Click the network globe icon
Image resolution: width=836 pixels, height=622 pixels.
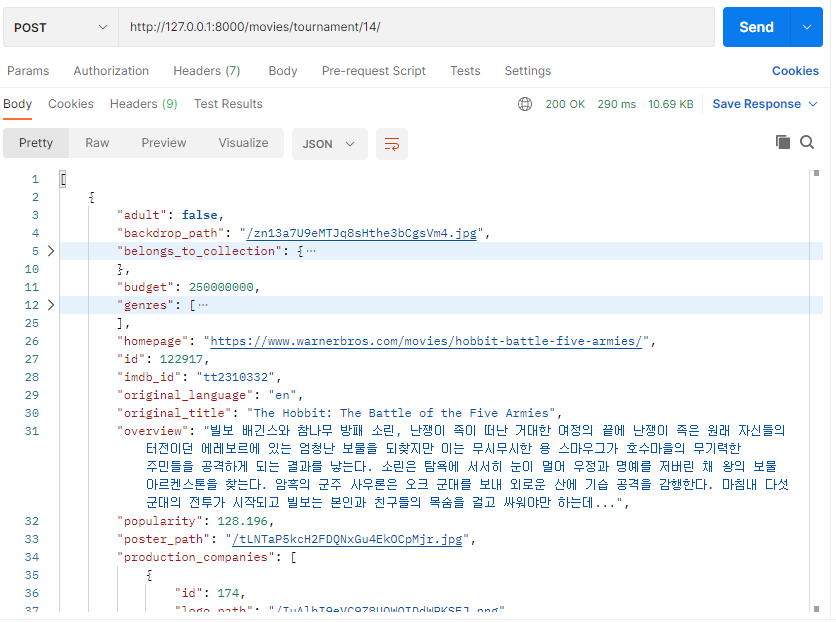point(525,104)
